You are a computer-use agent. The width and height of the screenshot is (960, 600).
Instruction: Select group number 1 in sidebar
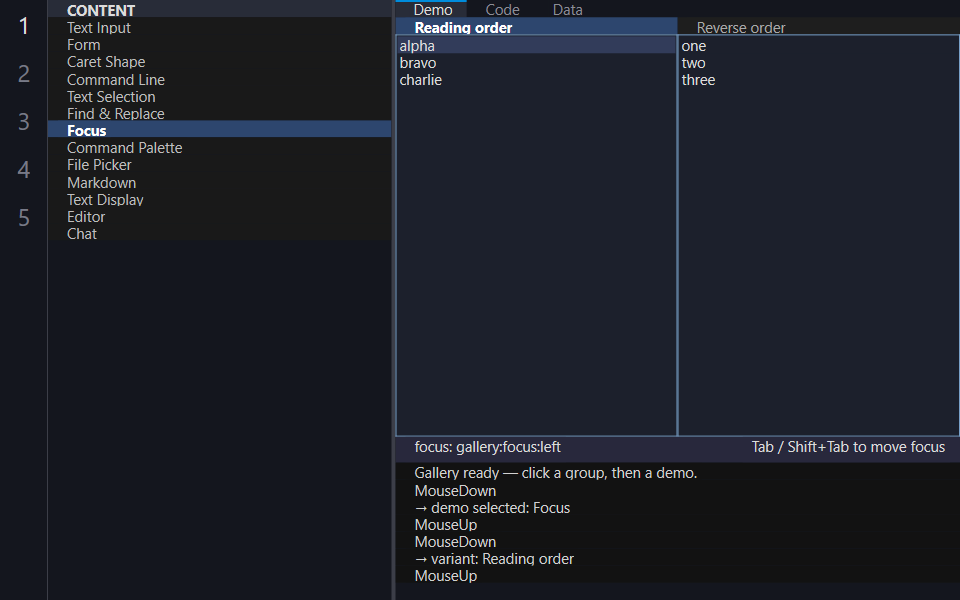coord(23,26)
